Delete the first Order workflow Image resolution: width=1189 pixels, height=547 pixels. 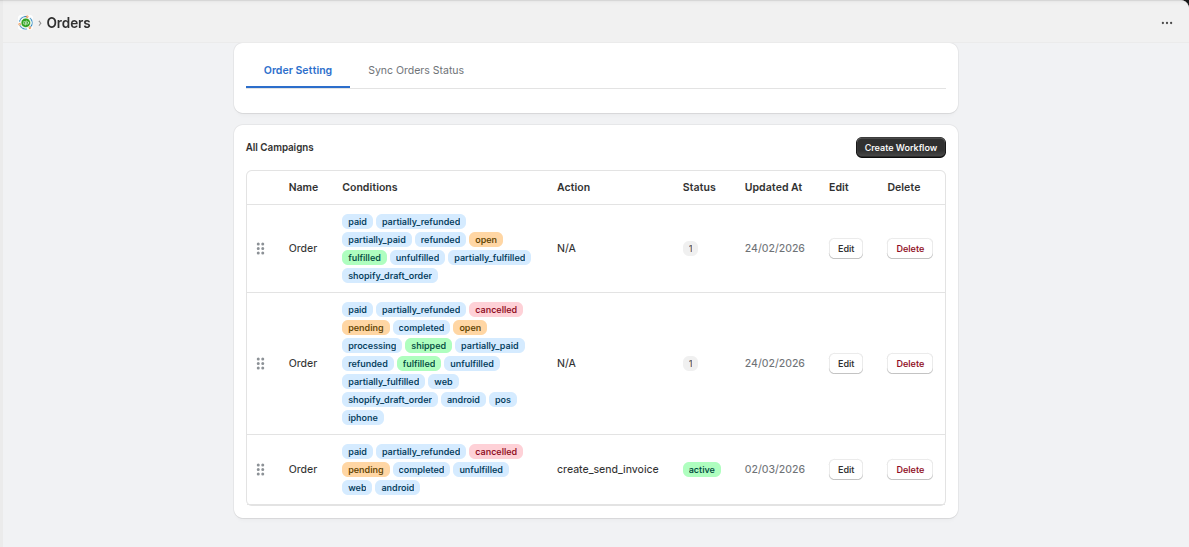click(x=909, y=249)
